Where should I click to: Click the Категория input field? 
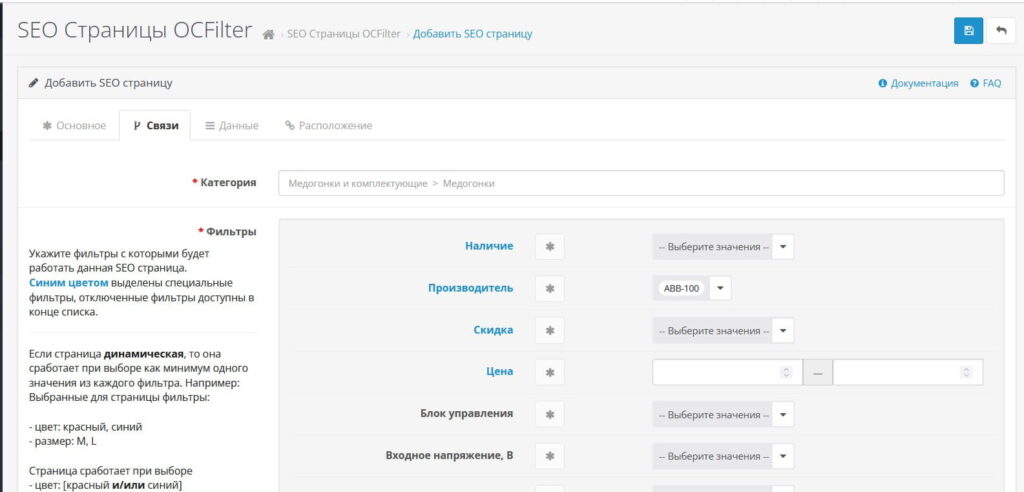pos(640,183)
